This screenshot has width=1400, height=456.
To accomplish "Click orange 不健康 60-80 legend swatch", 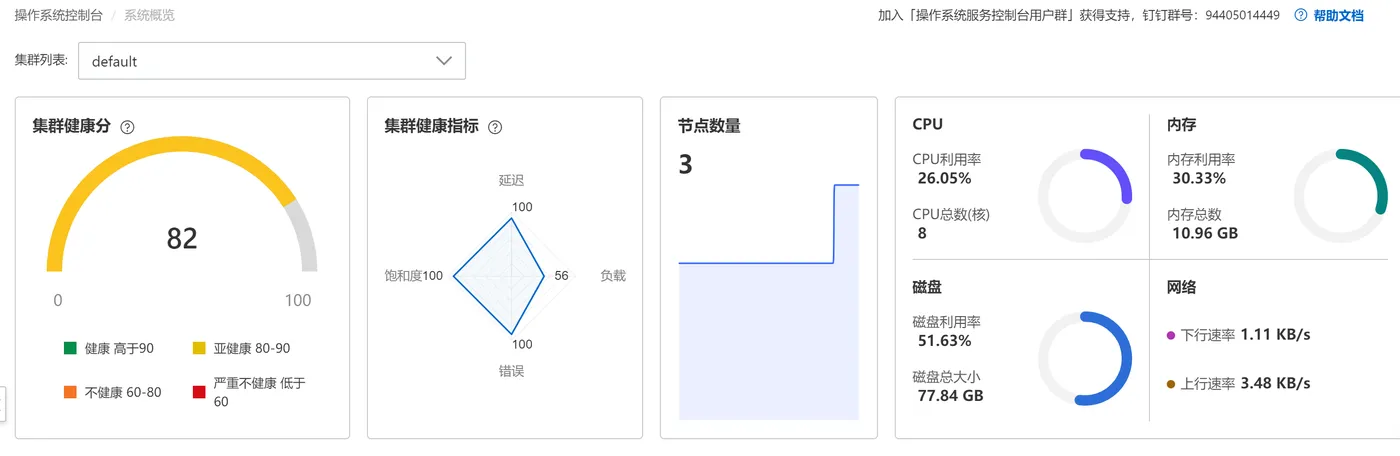I will coord(70,392).
